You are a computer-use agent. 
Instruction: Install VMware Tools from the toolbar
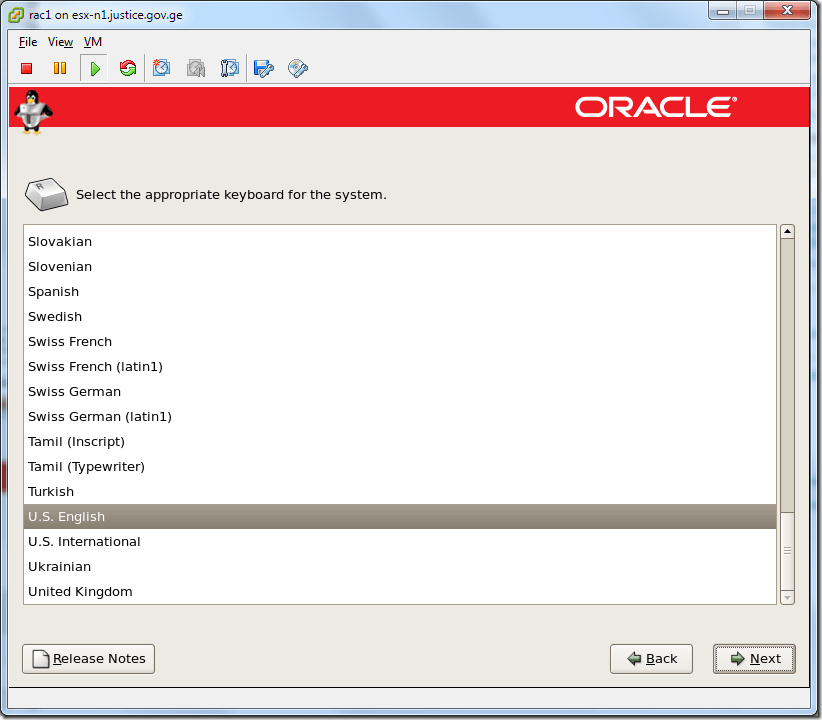tap(297, 68)
